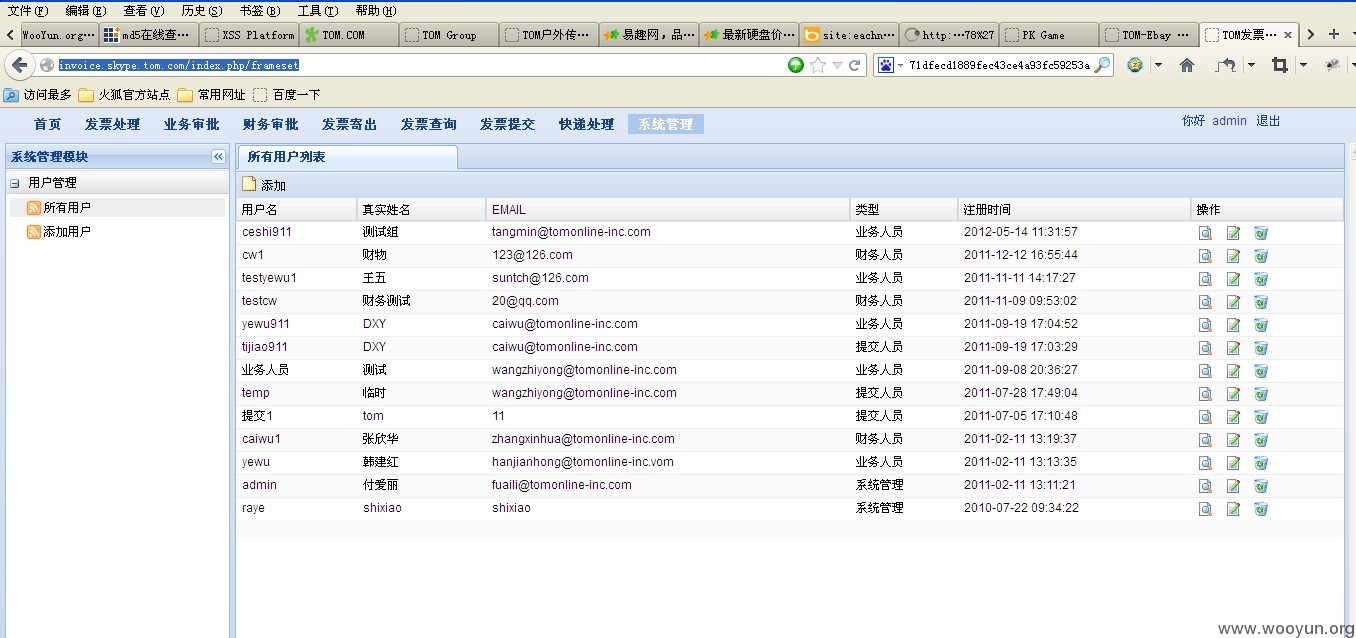Delete user testyewu1
The height and width of the screenshot is (638, 1356).
tap(1261, 279)
